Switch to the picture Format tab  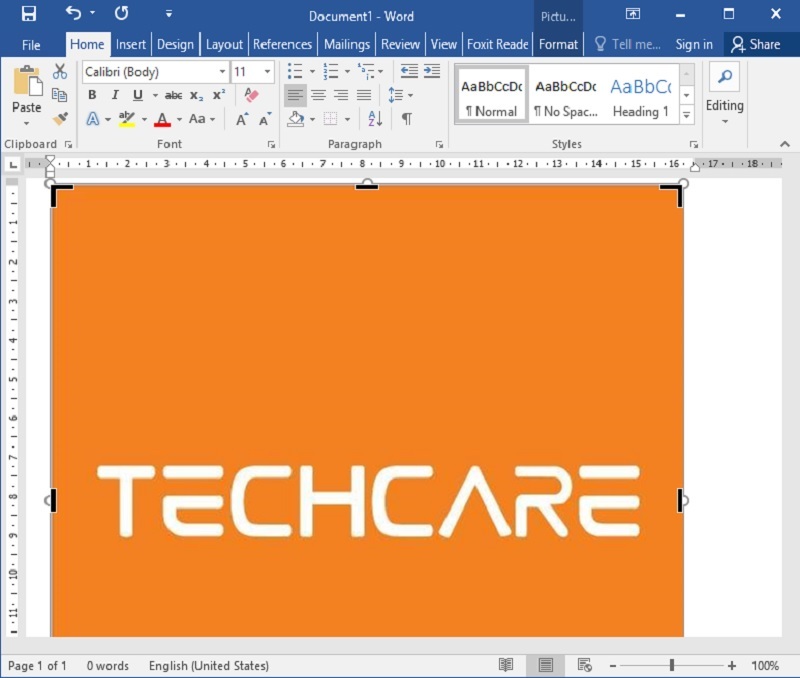(x=558, y=44)
